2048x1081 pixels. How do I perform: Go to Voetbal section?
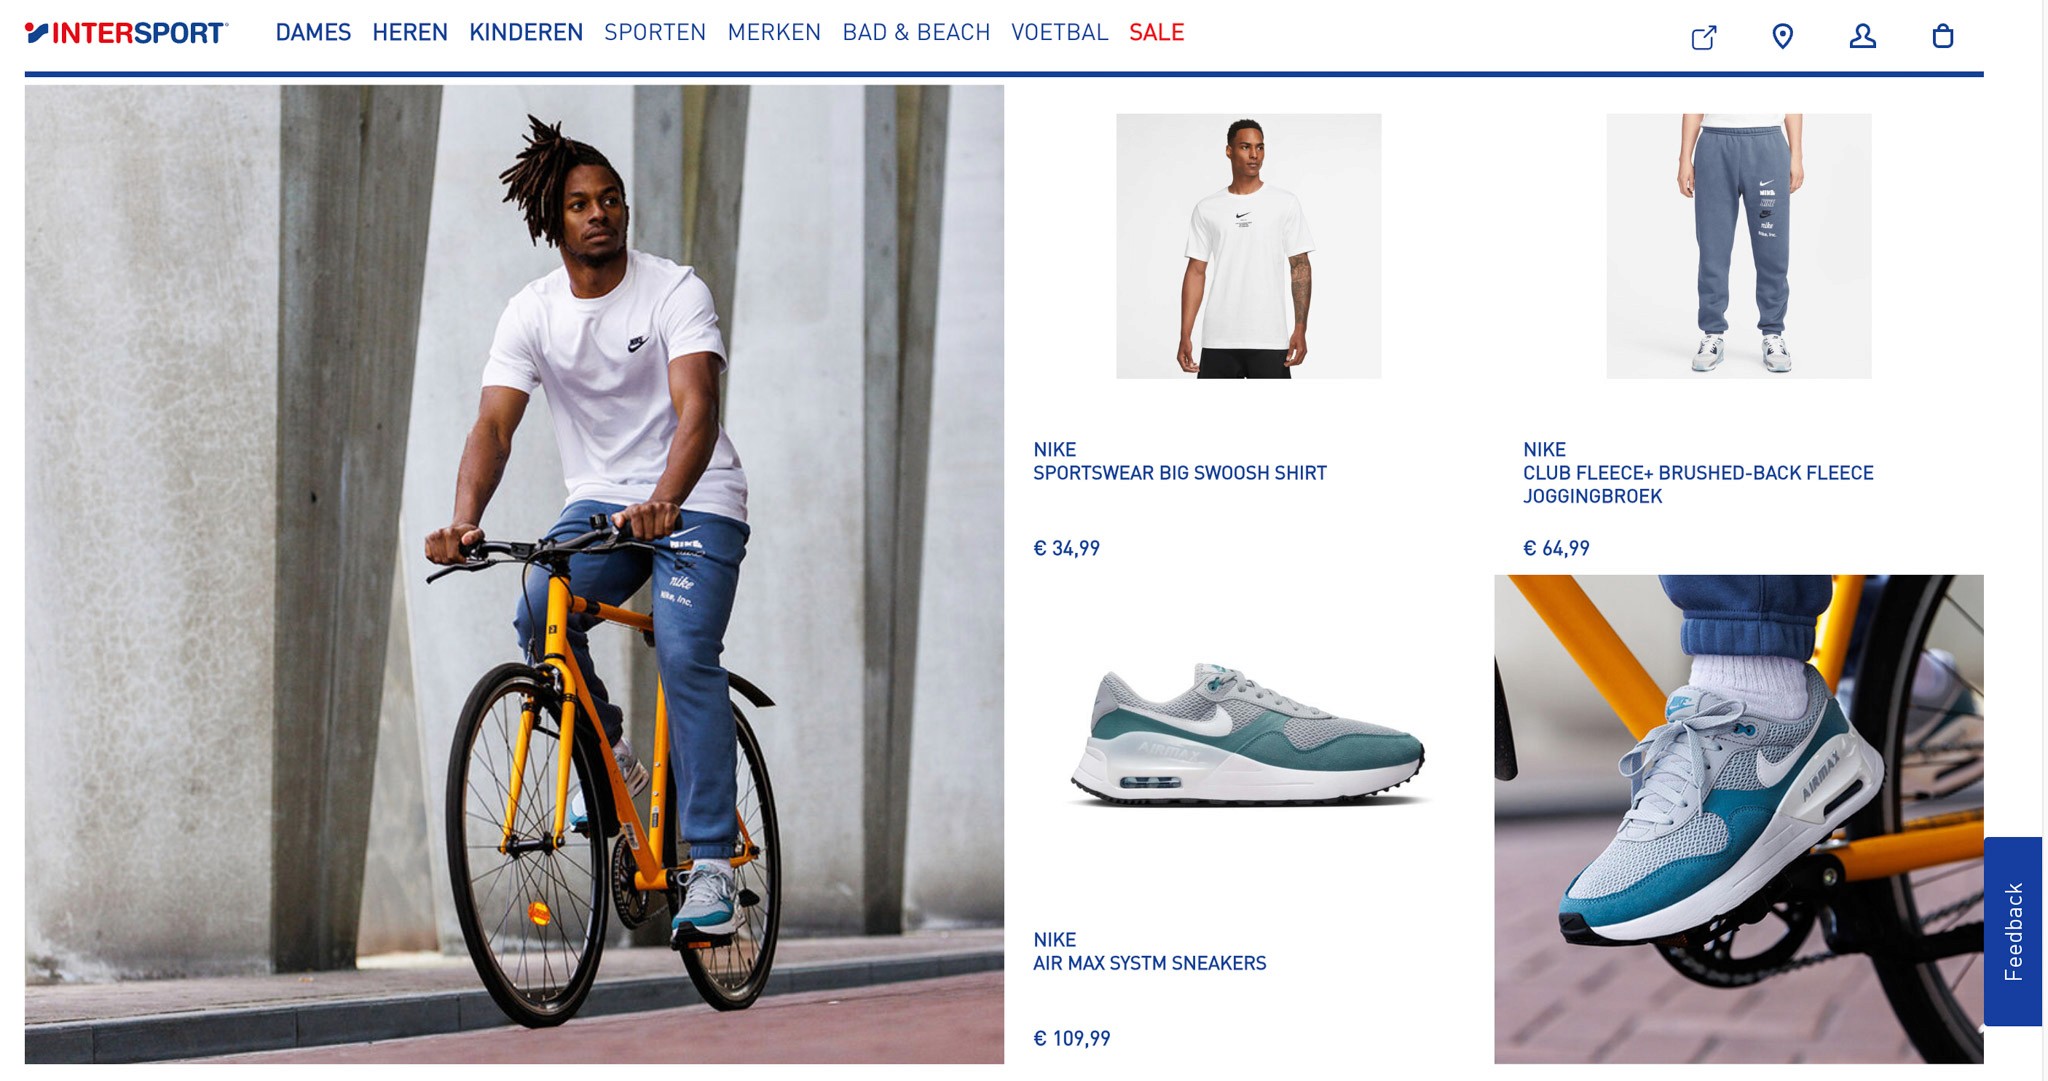click(1060, 33)
